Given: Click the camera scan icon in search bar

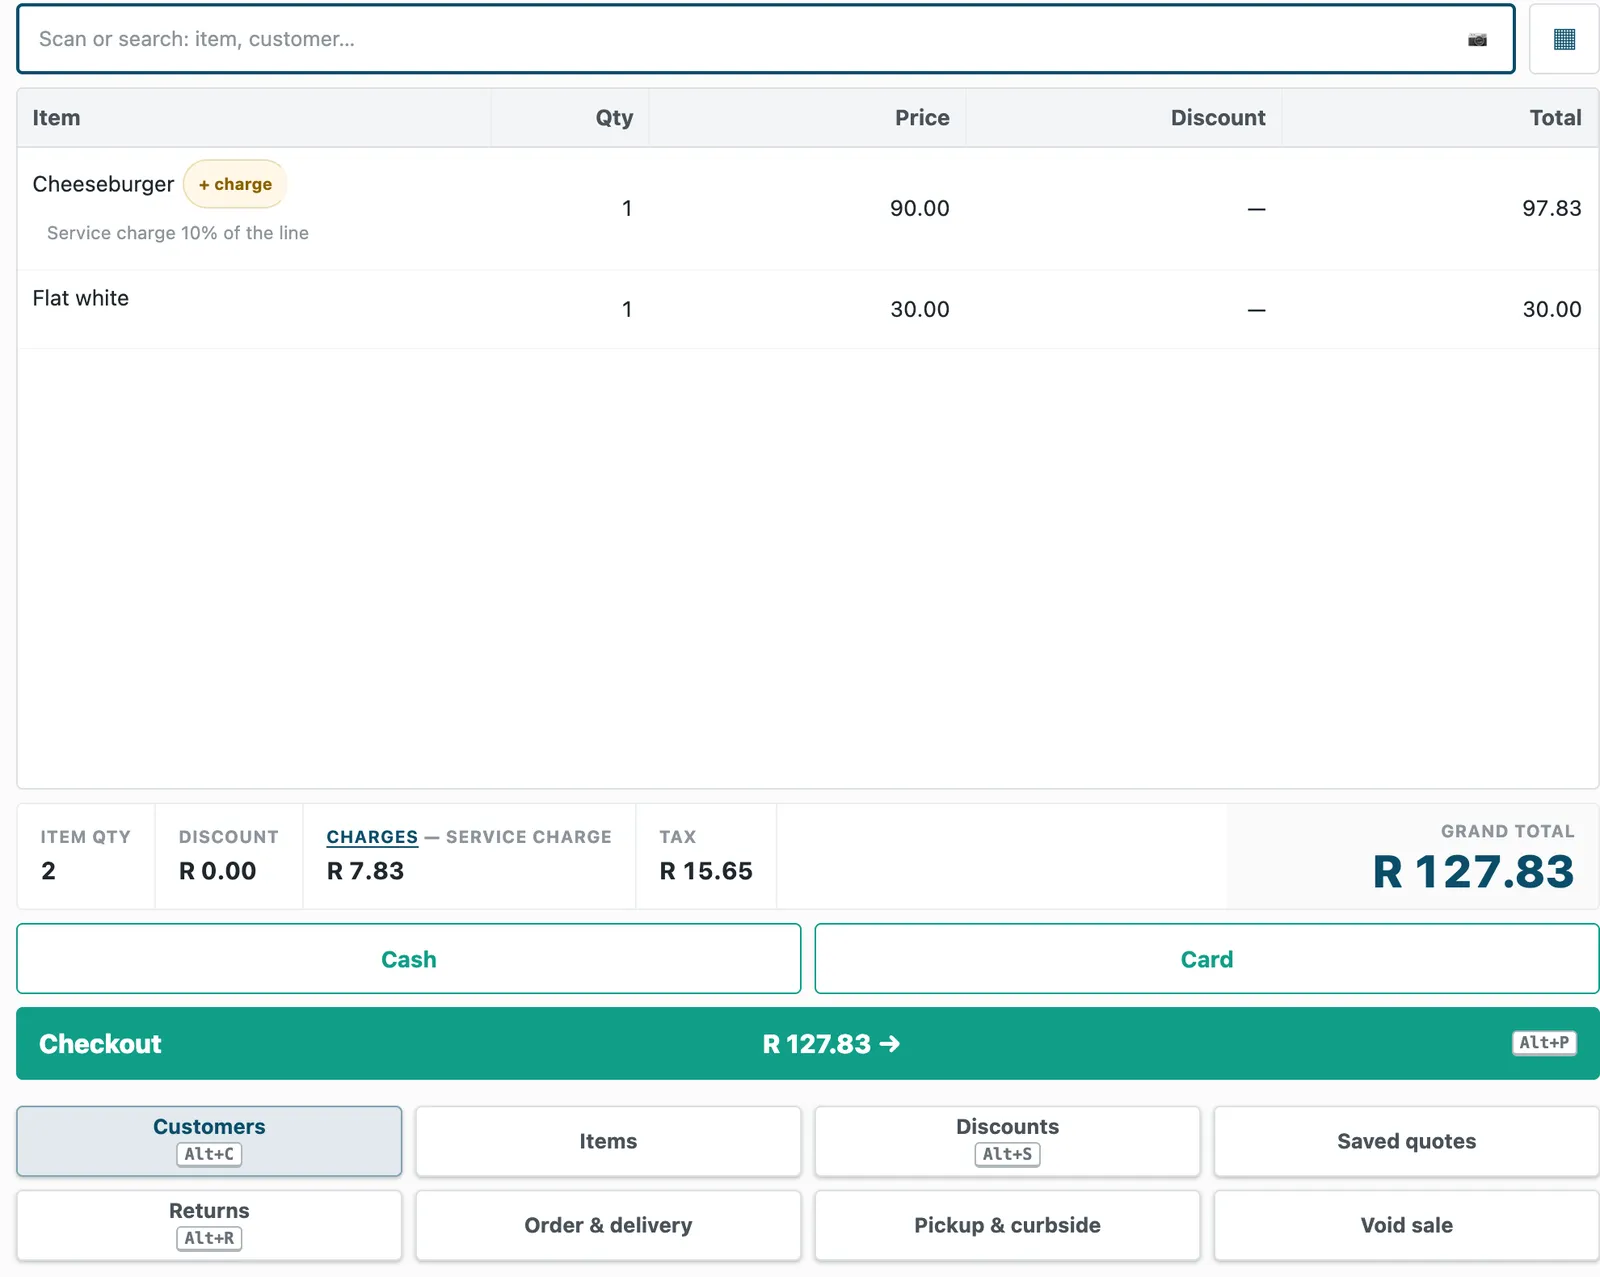Looking at the screenshot, I should point(1477,40).
